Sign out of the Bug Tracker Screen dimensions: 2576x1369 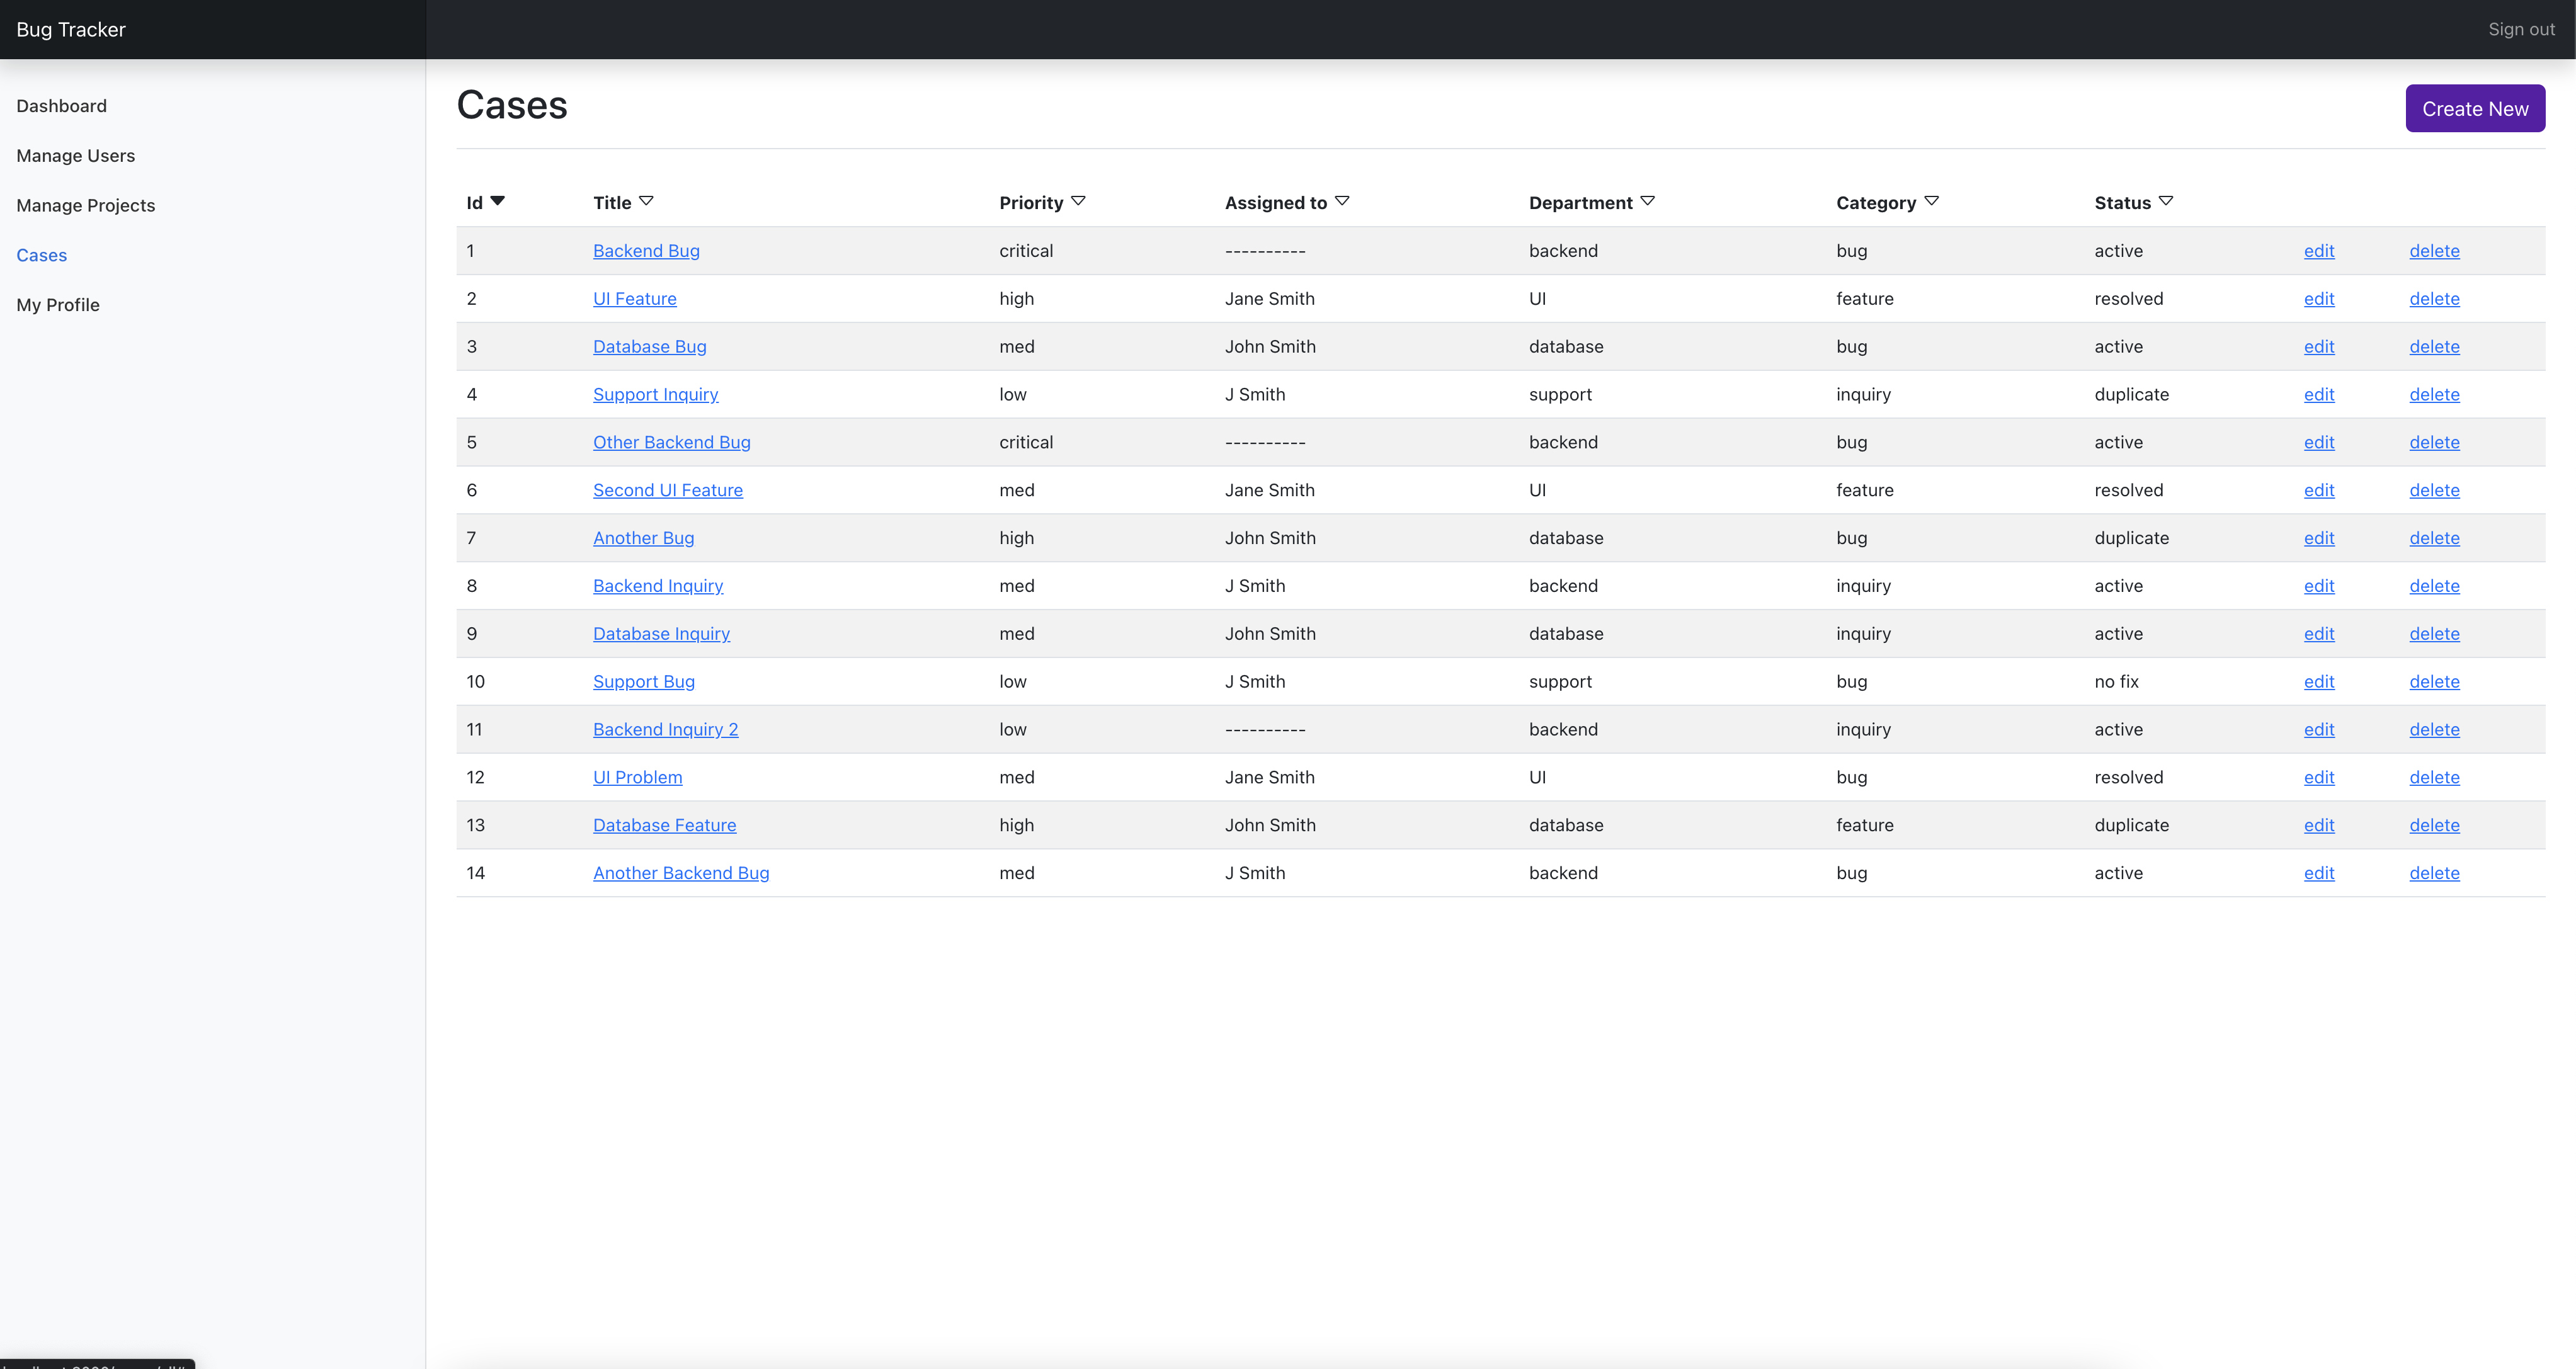pyautogui.click(x=2521, y=29)
